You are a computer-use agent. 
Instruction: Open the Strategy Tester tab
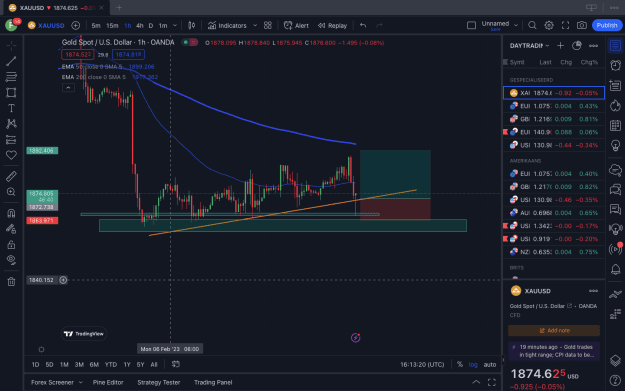159,382
